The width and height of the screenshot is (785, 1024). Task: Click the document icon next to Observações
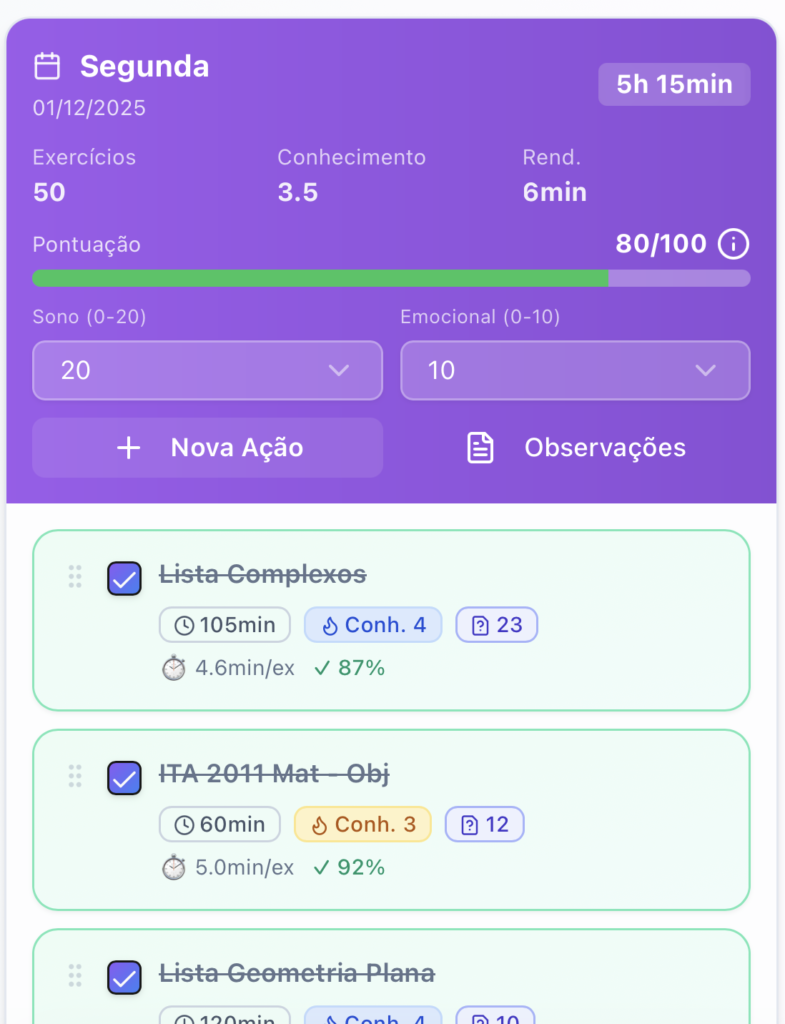click(x=481, y=448)
